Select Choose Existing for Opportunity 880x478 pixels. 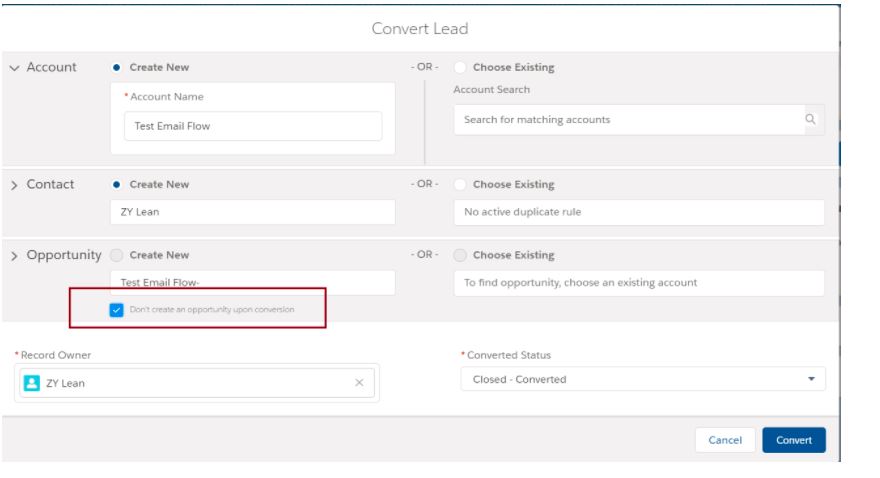tap(460, 255)
